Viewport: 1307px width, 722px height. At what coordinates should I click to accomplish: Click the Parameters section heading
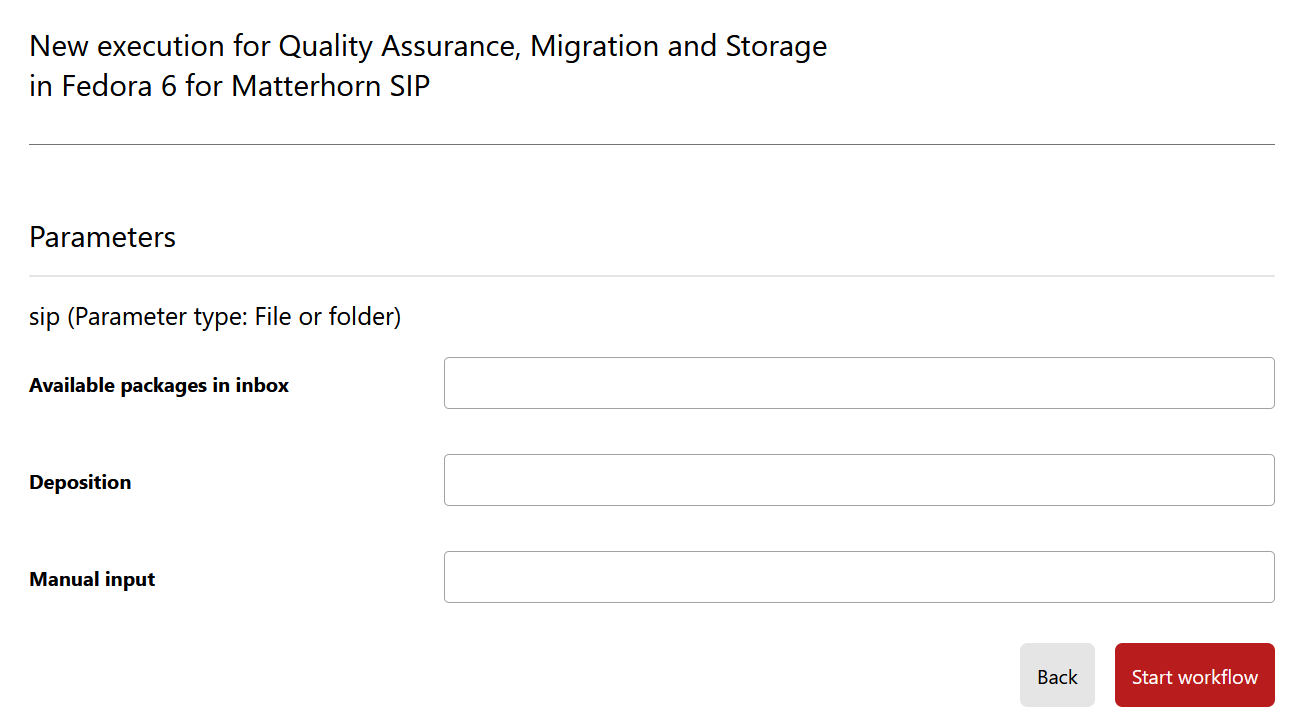click(102, 237)
